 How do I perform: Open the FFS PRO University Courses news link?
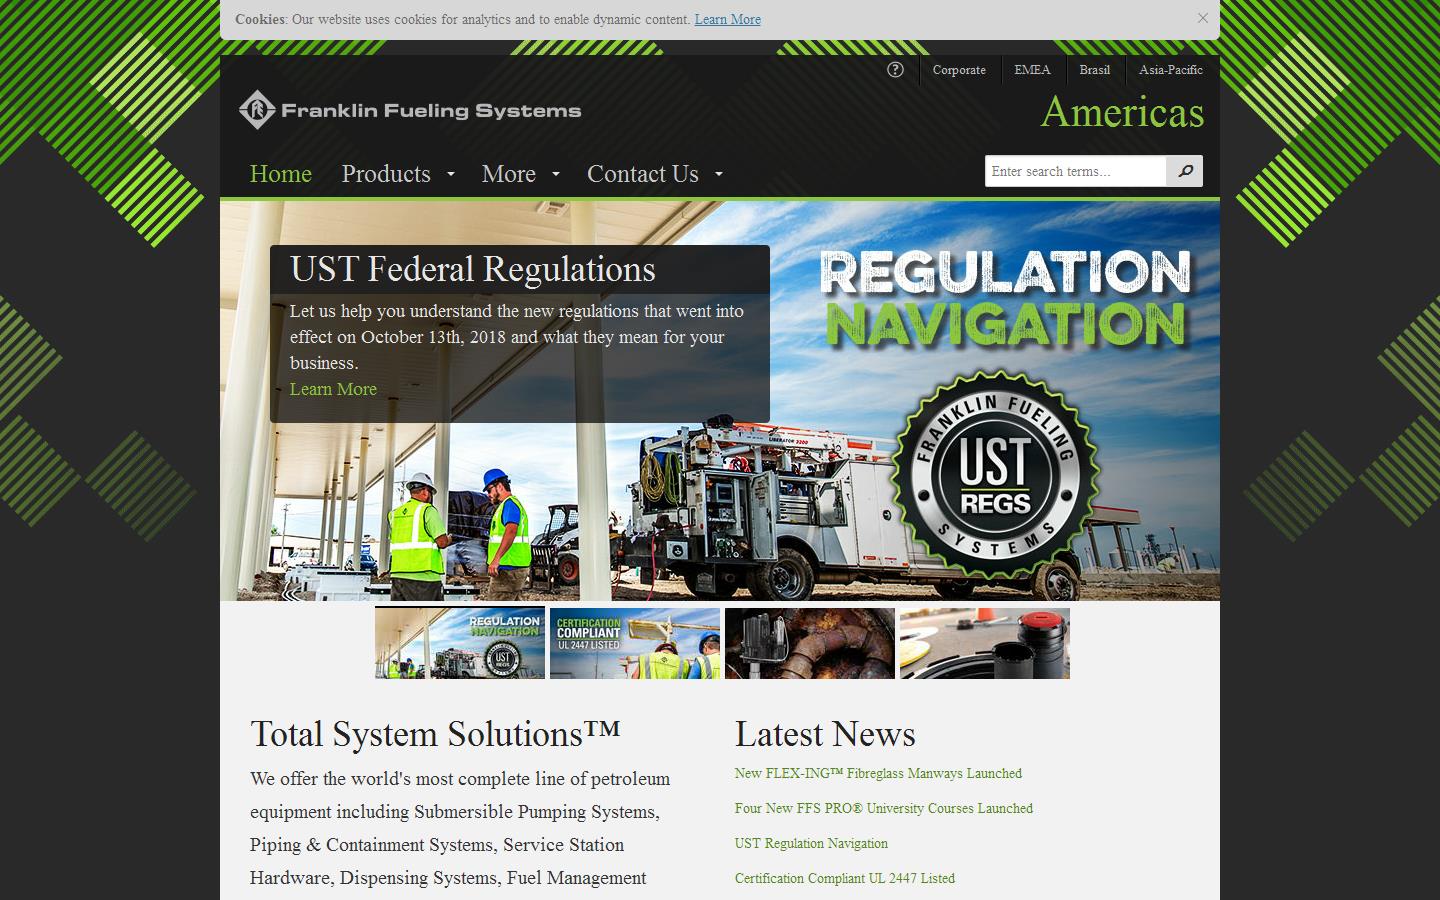[883, 808]
